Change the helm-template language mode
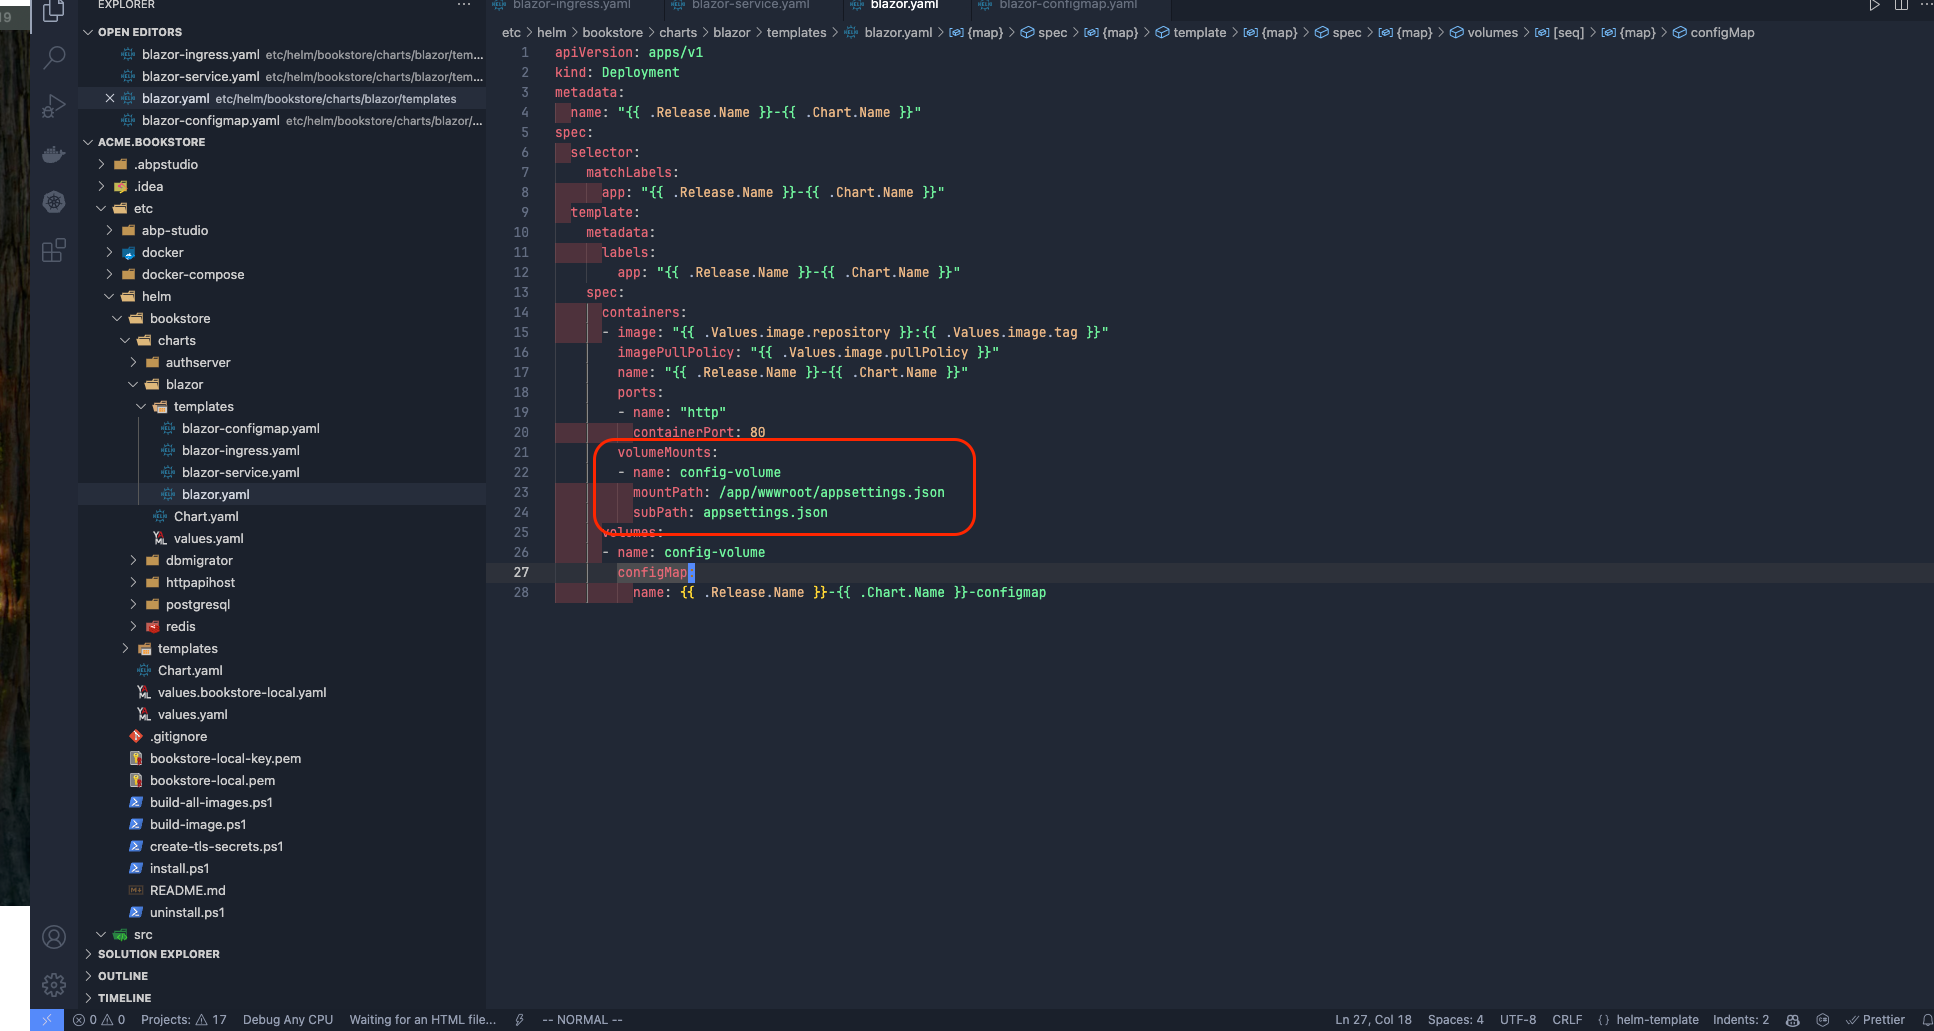Viewport: 1934px width, 1031px height. click(1656, 1020)
